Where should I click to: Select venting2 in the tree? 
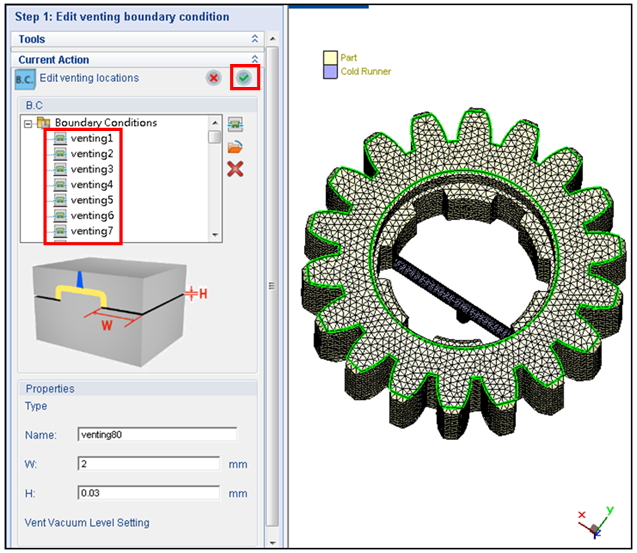(92, 154)
